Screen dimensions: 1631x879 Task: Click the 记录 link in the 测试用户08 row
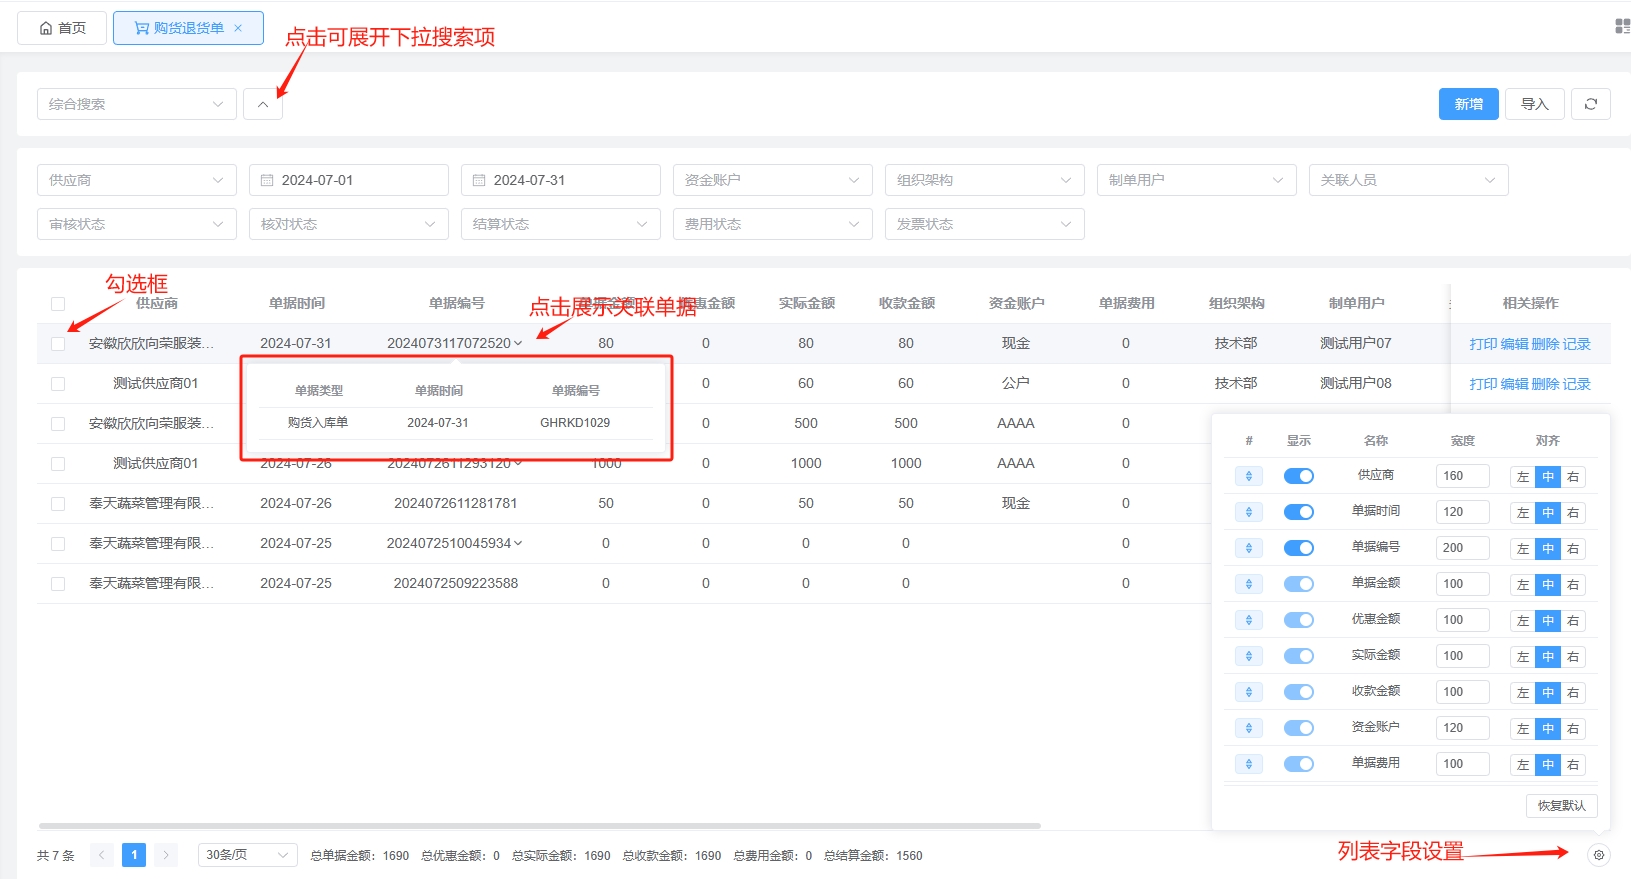(x=1576, y=384)
